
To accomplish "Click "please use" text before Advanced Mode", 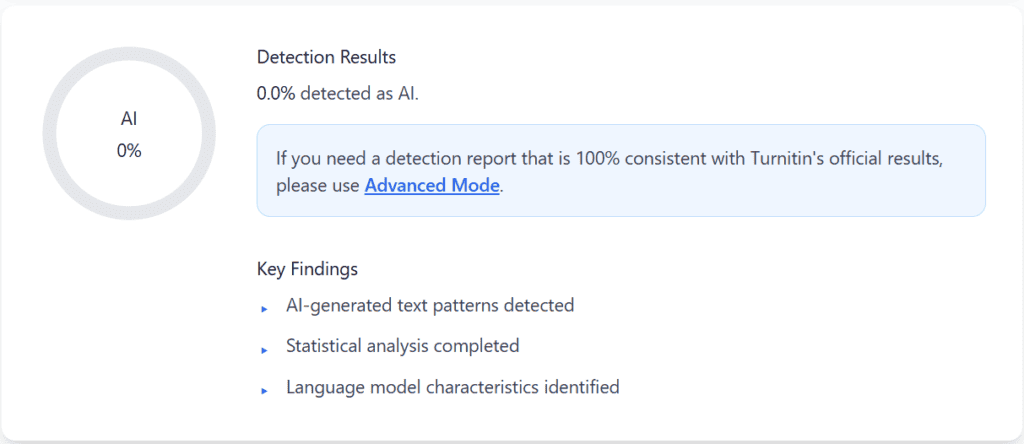I will [319, 186].
